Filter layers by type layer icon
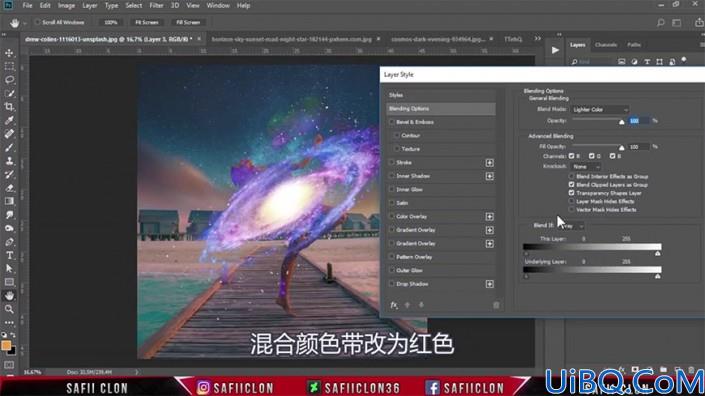705x396 pixels. pos(647,62)
